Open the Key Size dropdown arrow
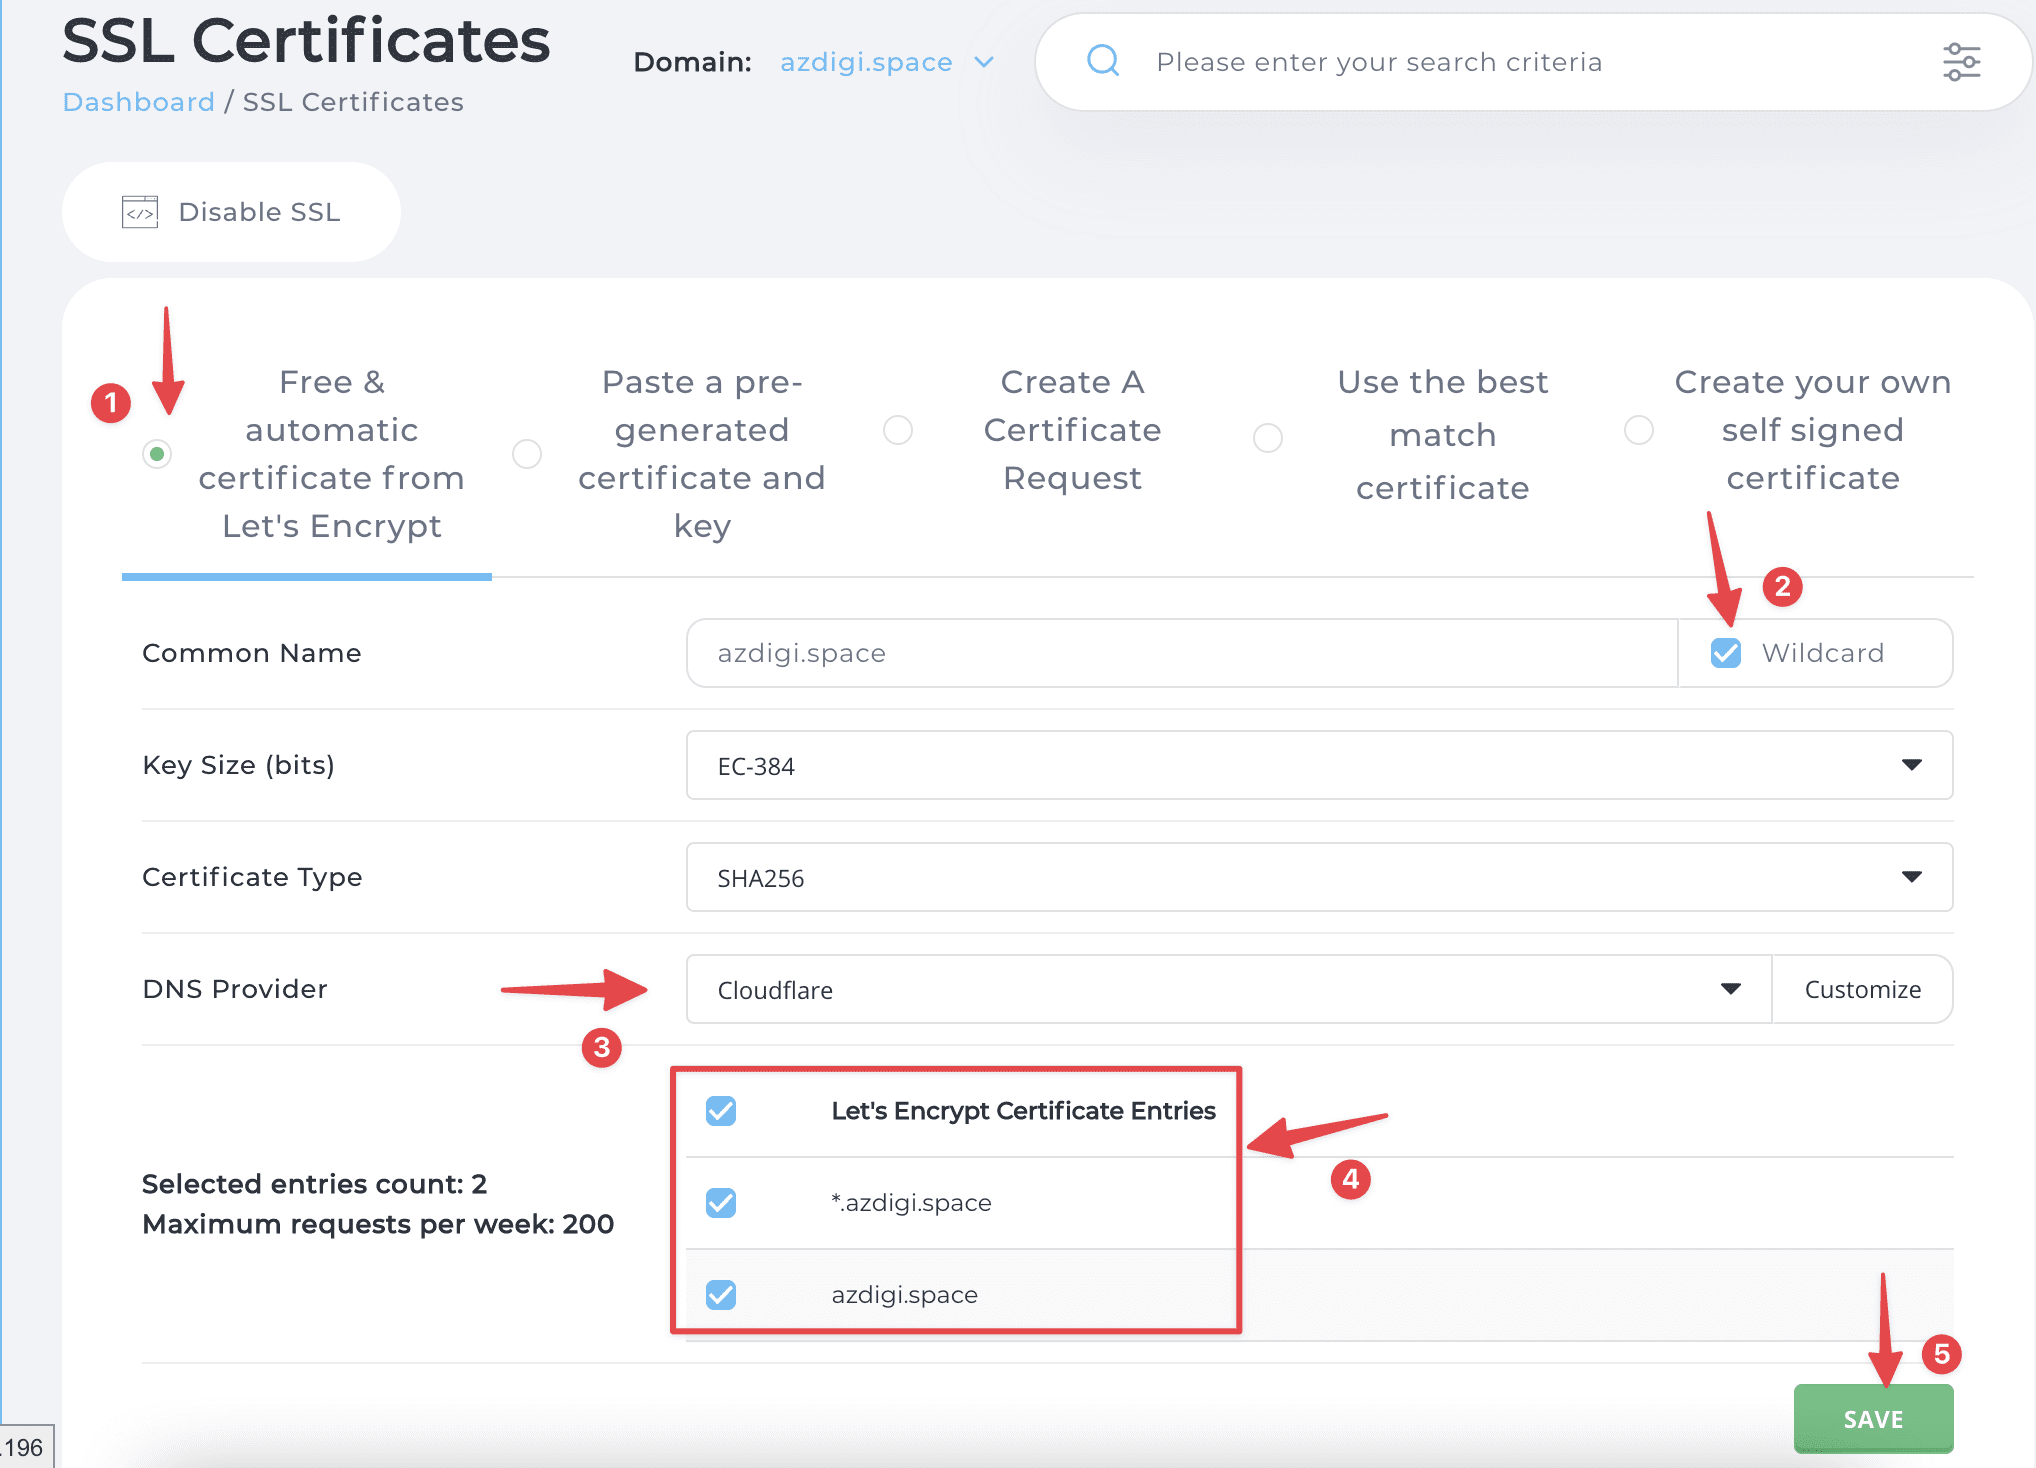The image size is (2036, 1468). pos(1912,765)
